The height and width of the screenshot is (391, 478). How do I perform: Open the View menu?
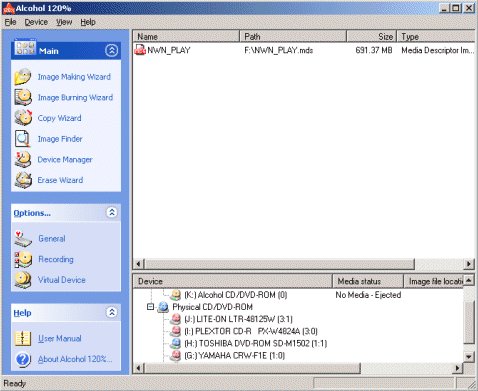(64, 22)
